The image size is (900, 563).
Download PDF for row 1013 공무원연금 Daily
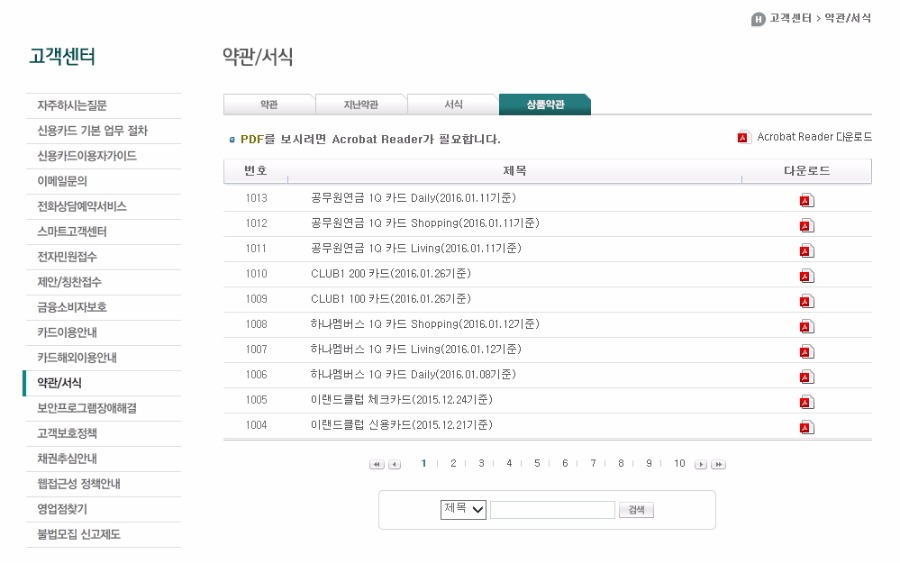point(806,200)
